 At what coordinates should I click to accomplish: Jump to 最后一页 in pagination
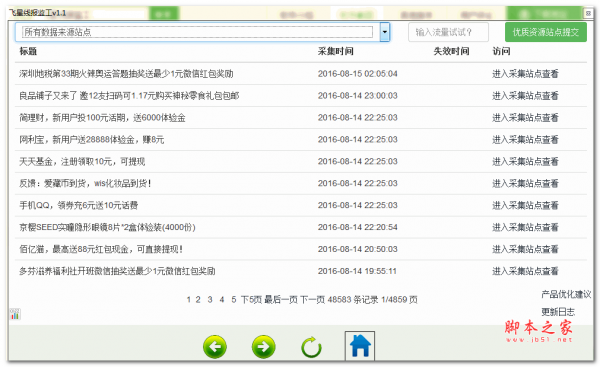point(281,300)
